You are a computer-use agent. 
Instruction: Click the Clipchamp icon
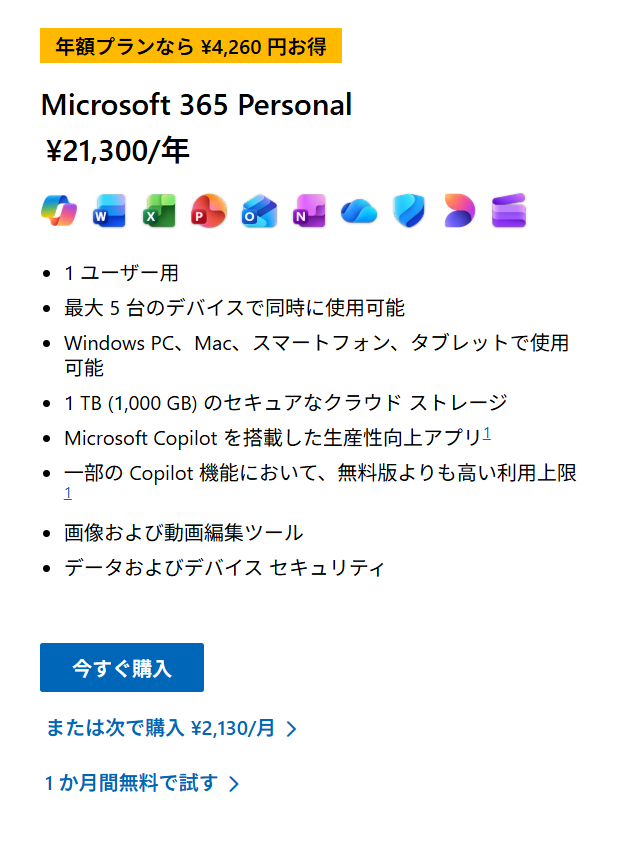(509, 211)
